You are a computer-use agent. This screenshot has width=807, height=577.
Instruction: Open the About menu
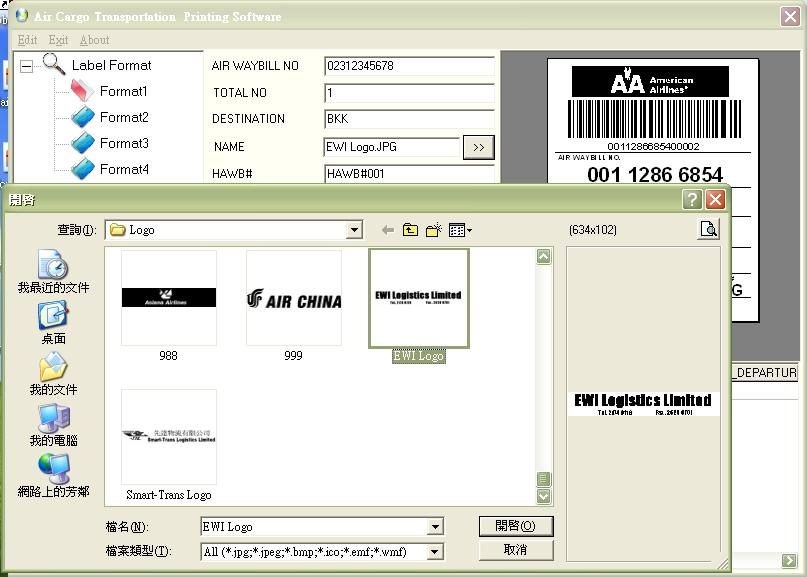(94, 40)
